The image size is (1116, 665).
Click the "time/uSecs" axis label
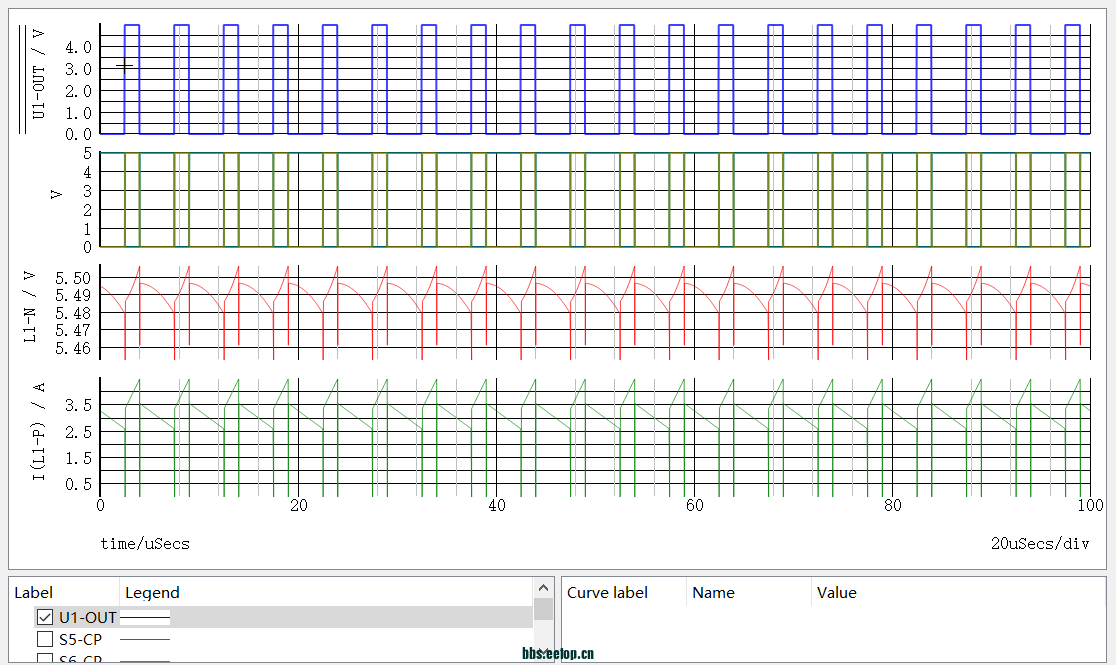point(145,544)
